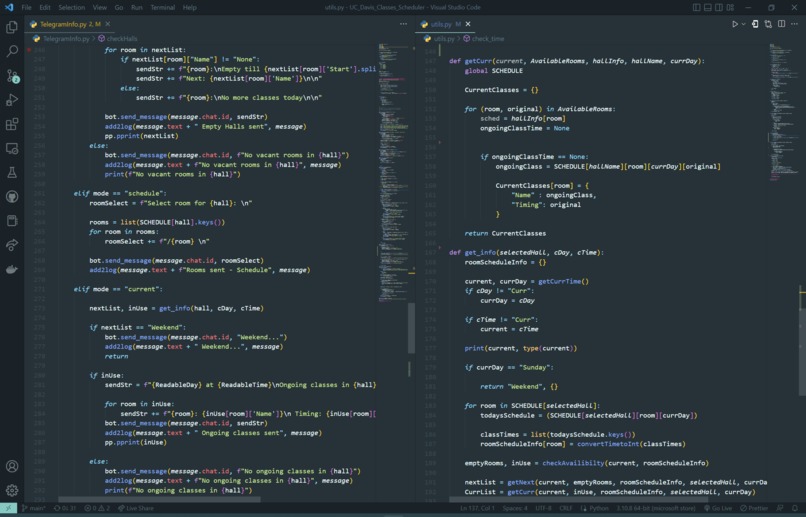Close the TelegramInfo.py tab
The image size is (806, 517).
pyautogui.click(x=107, y=24)
